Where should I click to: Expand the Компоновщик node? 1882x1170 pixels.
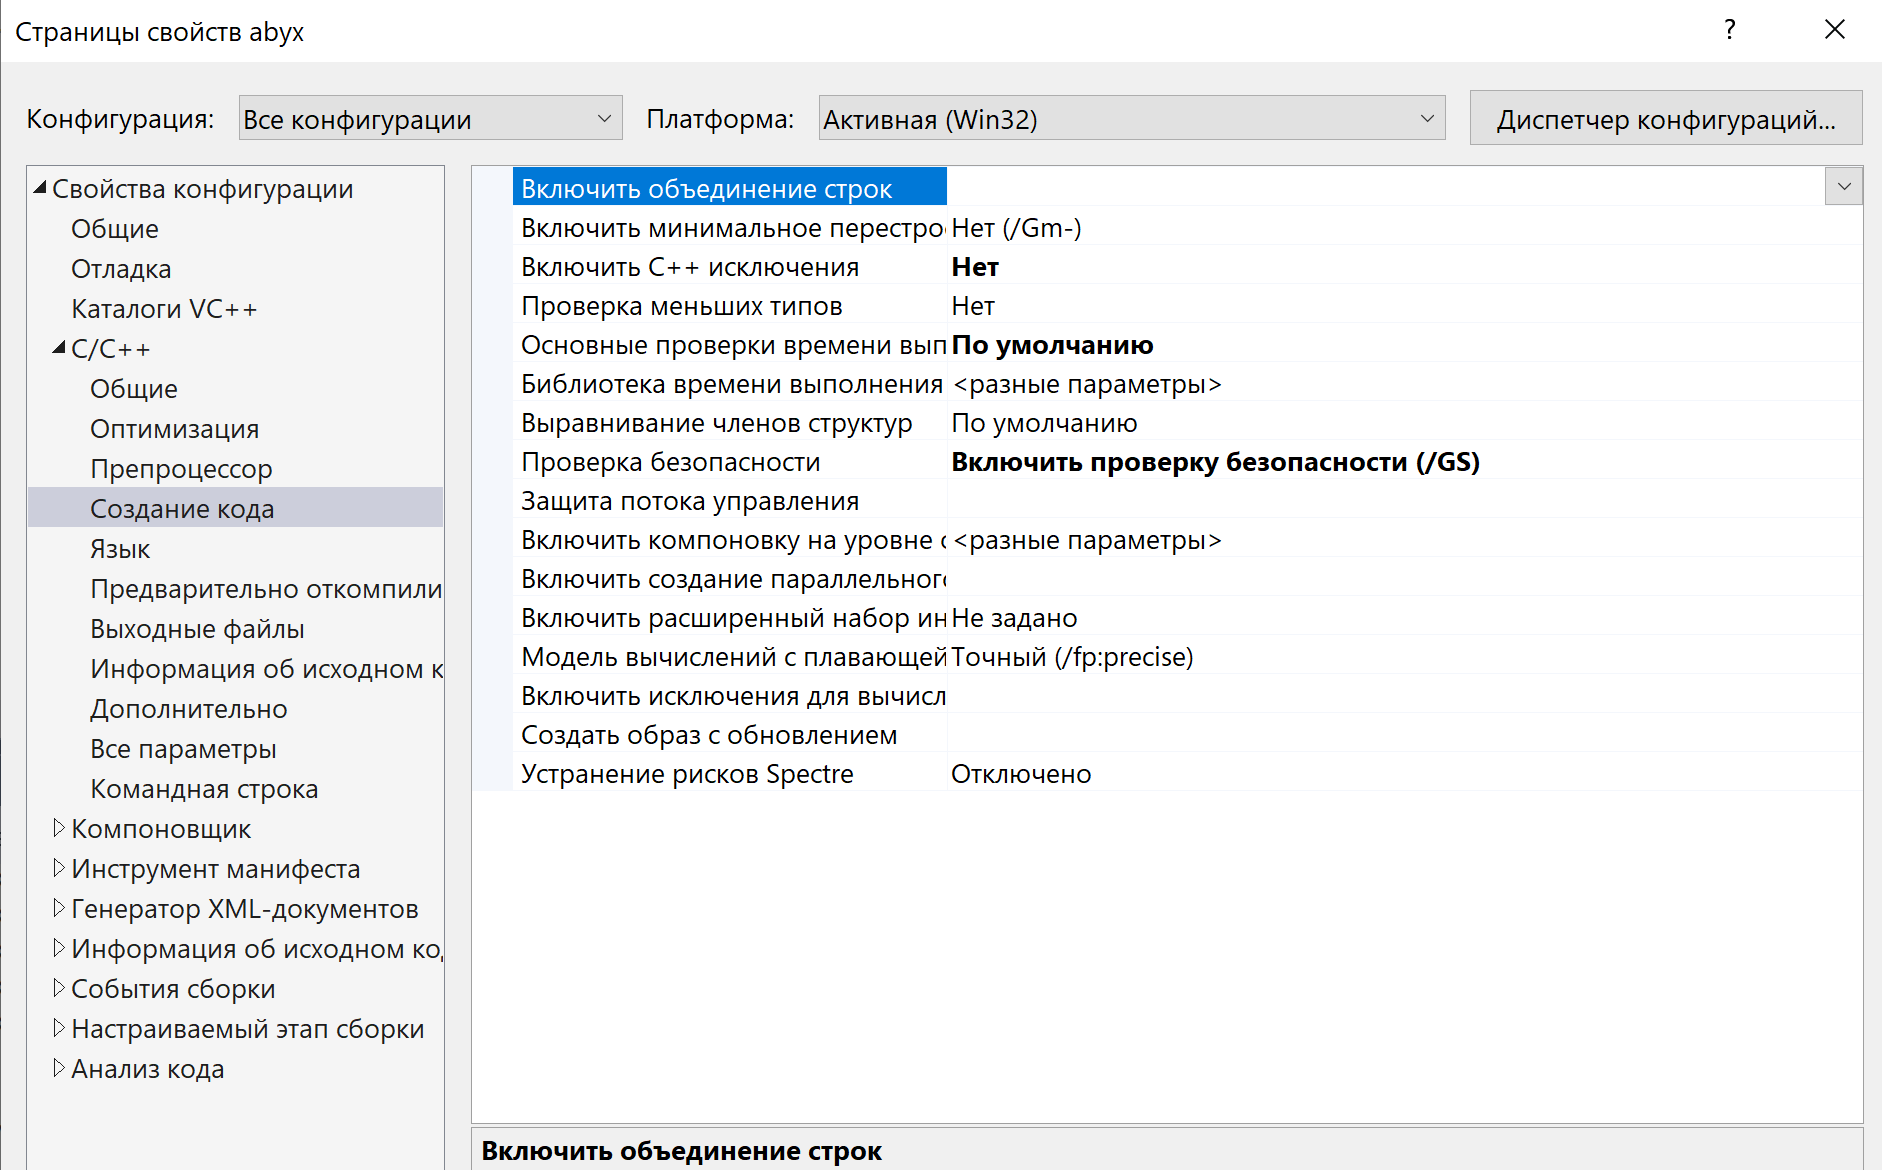pos(59,828)
